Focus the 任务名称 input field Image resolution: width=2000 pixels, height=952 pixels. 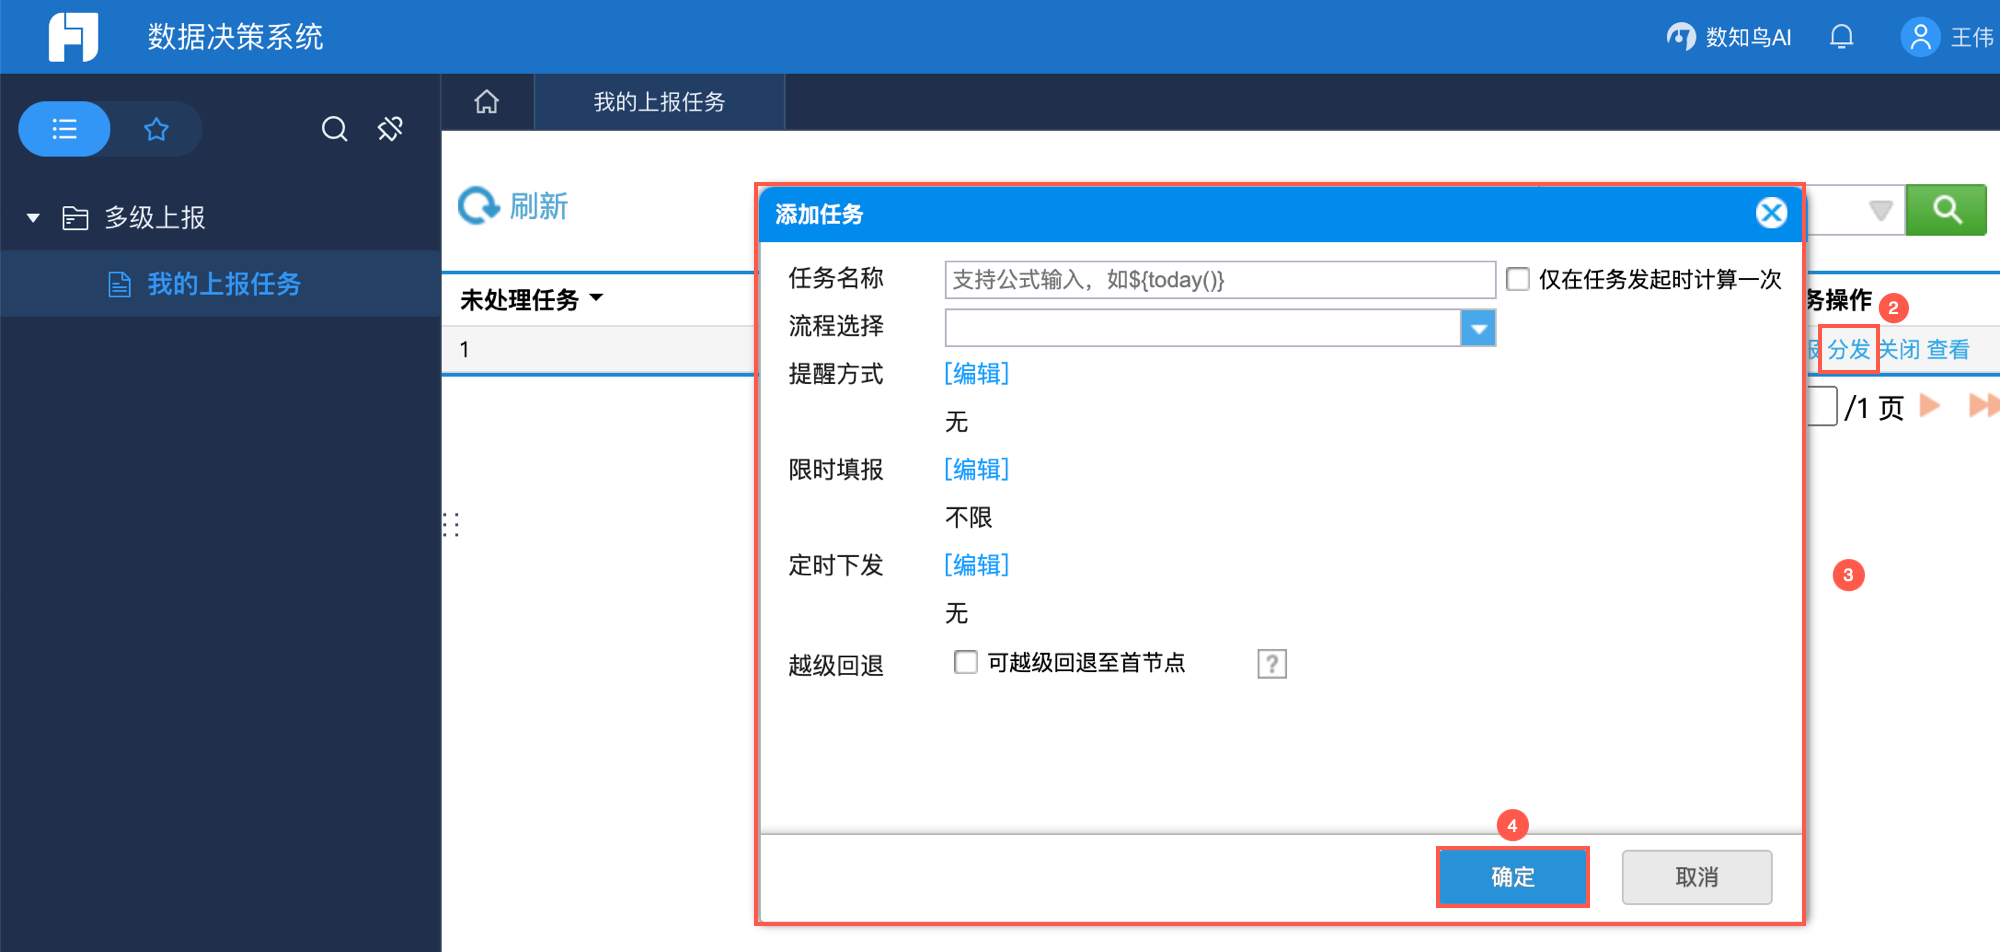tap(1220, 280)
